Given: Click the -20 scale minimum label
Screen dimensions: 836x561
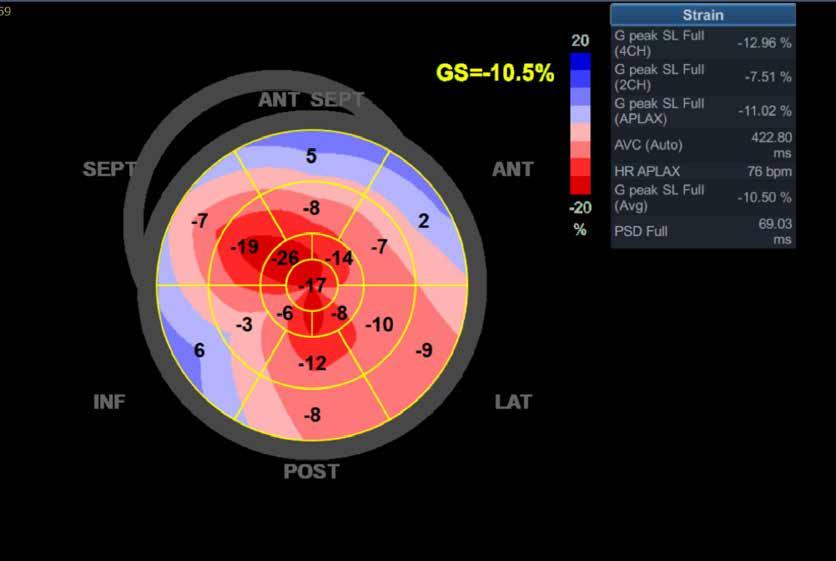Looking at the screenshot, I should coord(580,207).
